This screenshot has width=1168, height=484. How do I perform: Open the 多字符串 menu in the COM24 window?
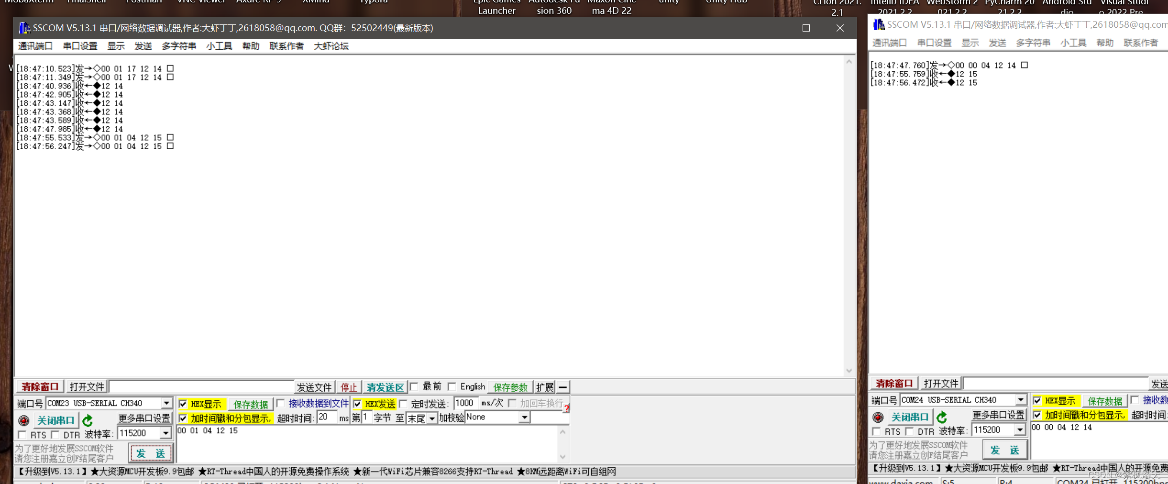coord(1033,43)
